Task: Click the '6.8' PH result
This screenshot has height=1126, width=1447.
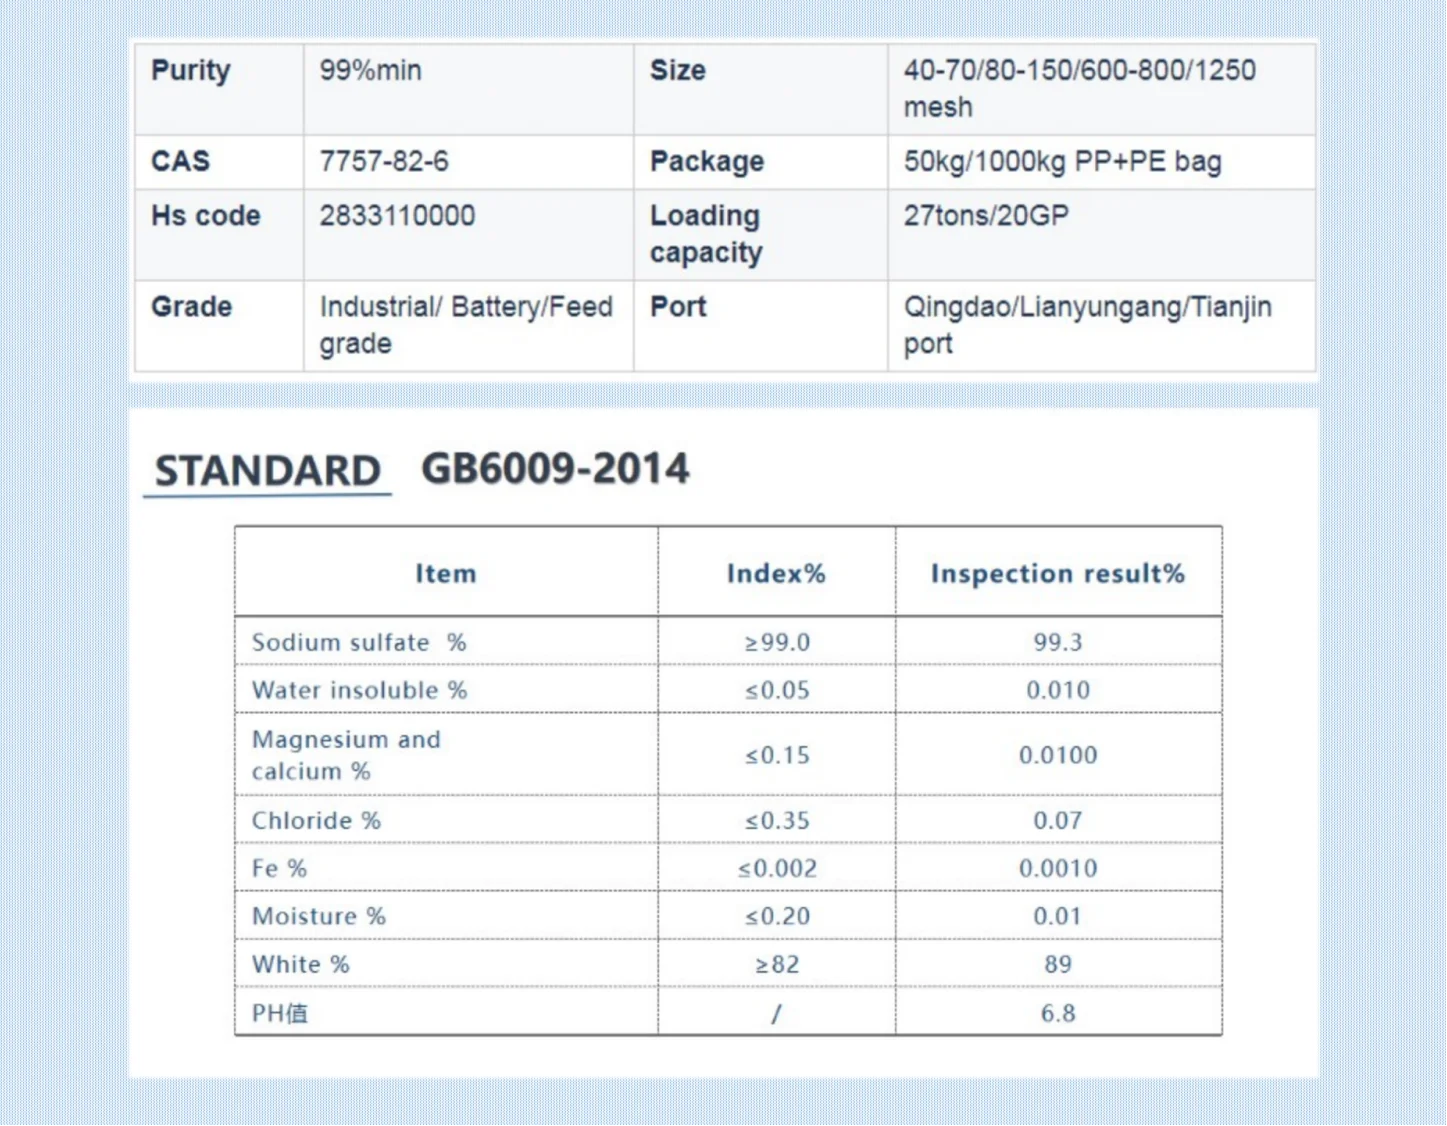Action: [1058, 1013]
